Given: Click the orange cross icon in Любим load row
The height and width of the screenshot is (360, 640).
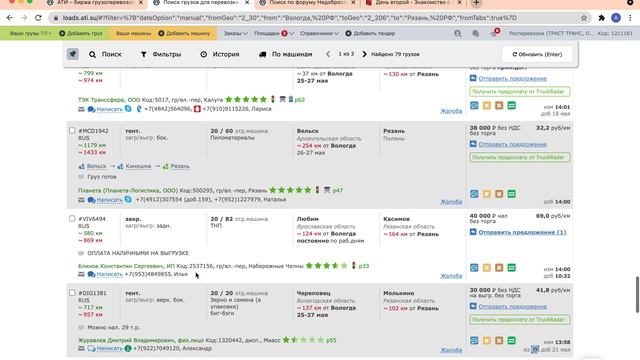Looking at the screenshot, I should 499,268.
